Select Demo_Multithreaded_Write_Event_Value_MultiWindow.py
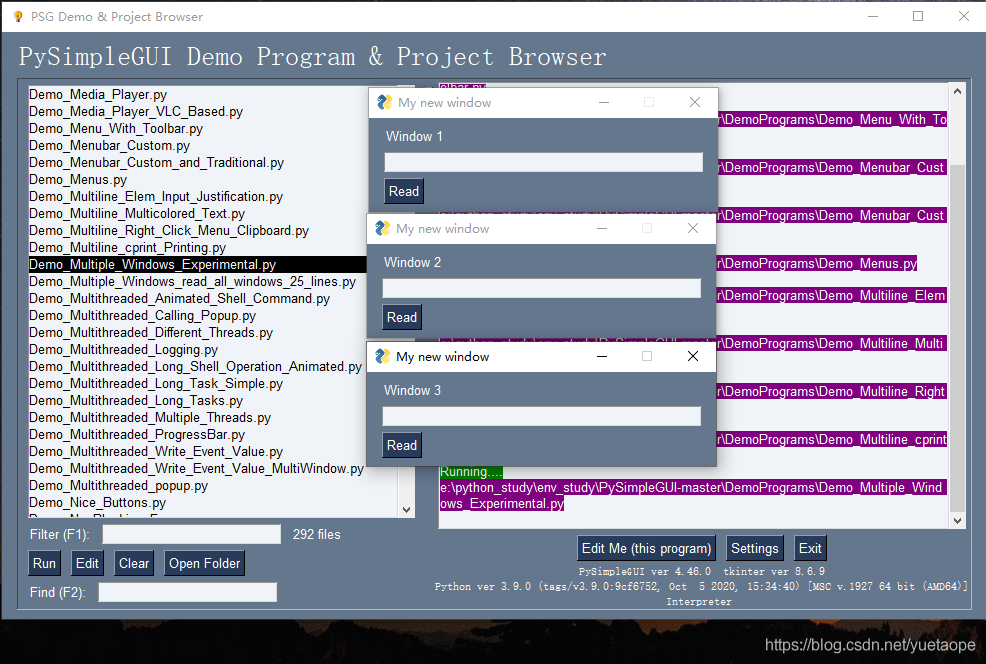Viewport: 986px width, 664px height. click(196, 468)
